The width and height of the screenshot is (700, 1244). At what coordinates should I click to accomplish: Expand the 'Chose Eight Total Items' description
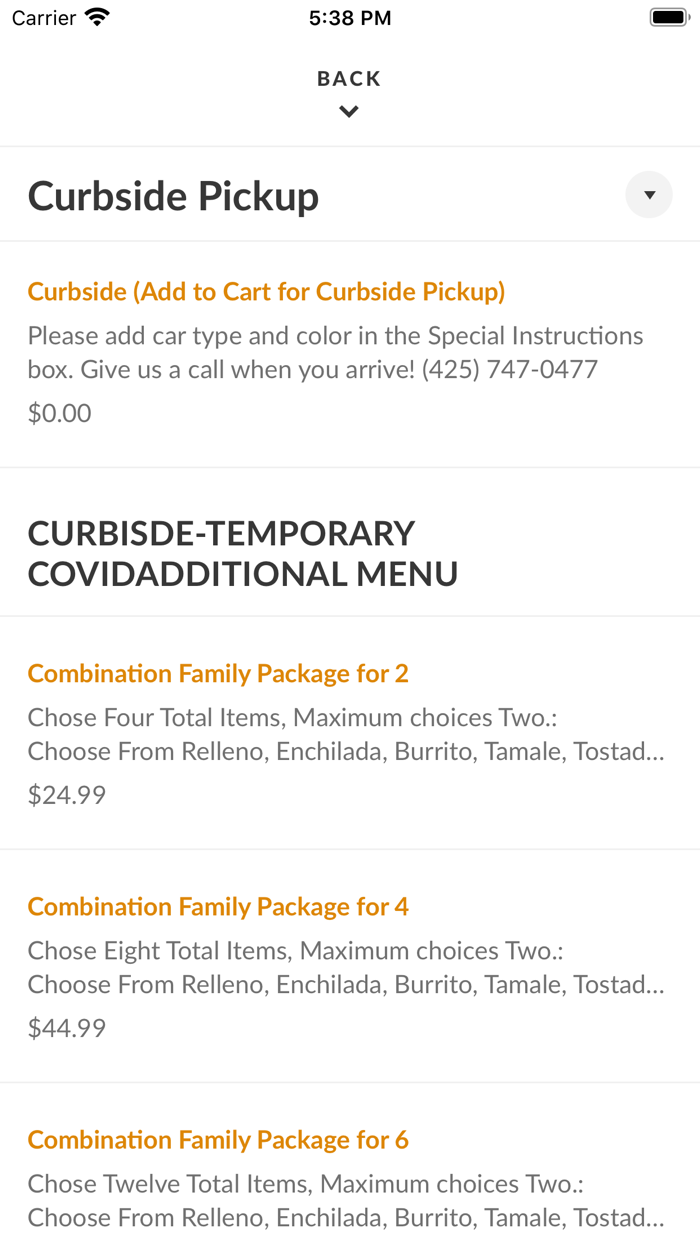(345, 967)
